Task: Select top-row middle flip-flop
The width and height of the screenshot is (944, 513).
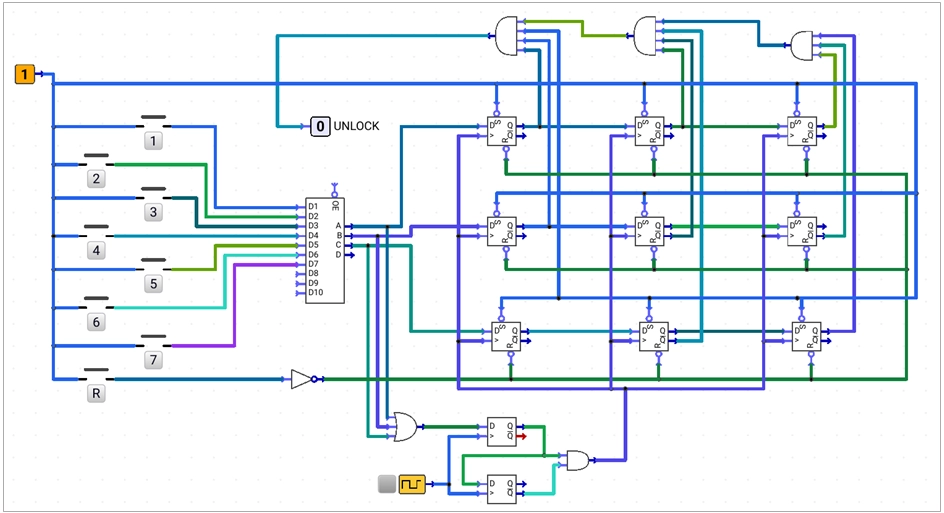Action: (x=650, y=131)
